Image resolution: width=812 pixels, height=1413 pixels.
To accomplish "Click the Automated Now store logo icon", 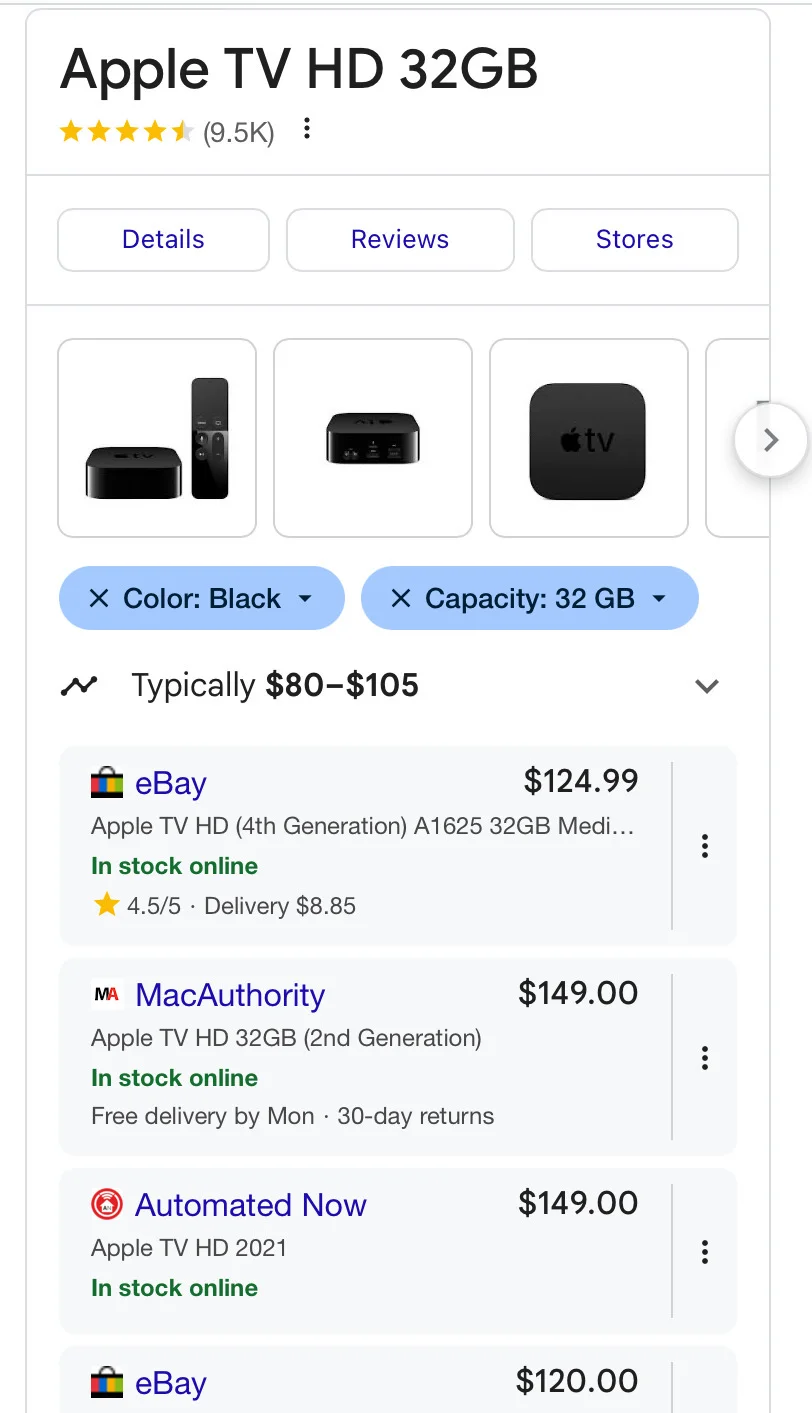I will pyautogui.click(x=107, y=1205).
